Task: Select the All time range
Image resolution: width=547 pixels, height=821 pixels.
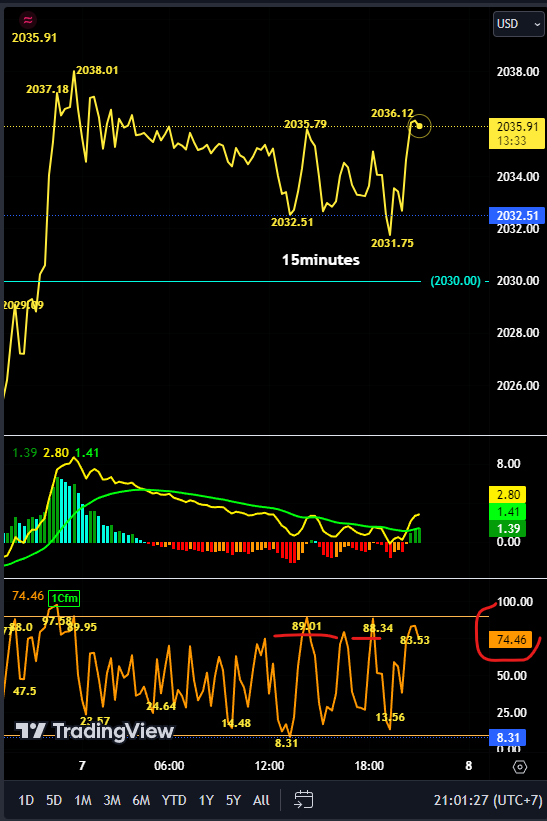Action: (x=261, y=800)
